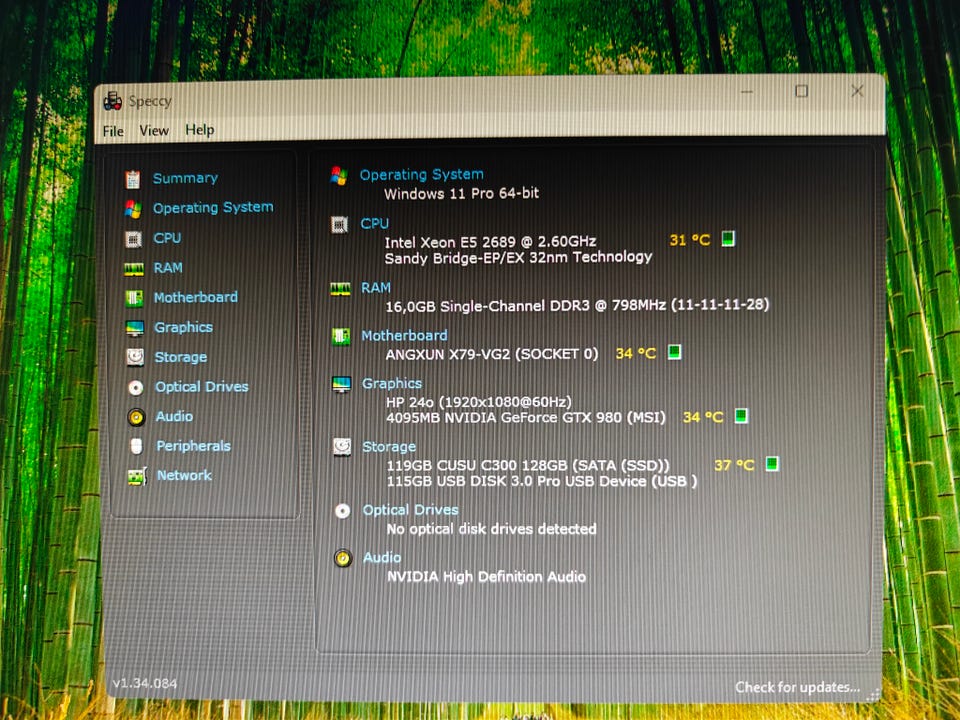
Task: Open the Help menu
Action: 200,130
